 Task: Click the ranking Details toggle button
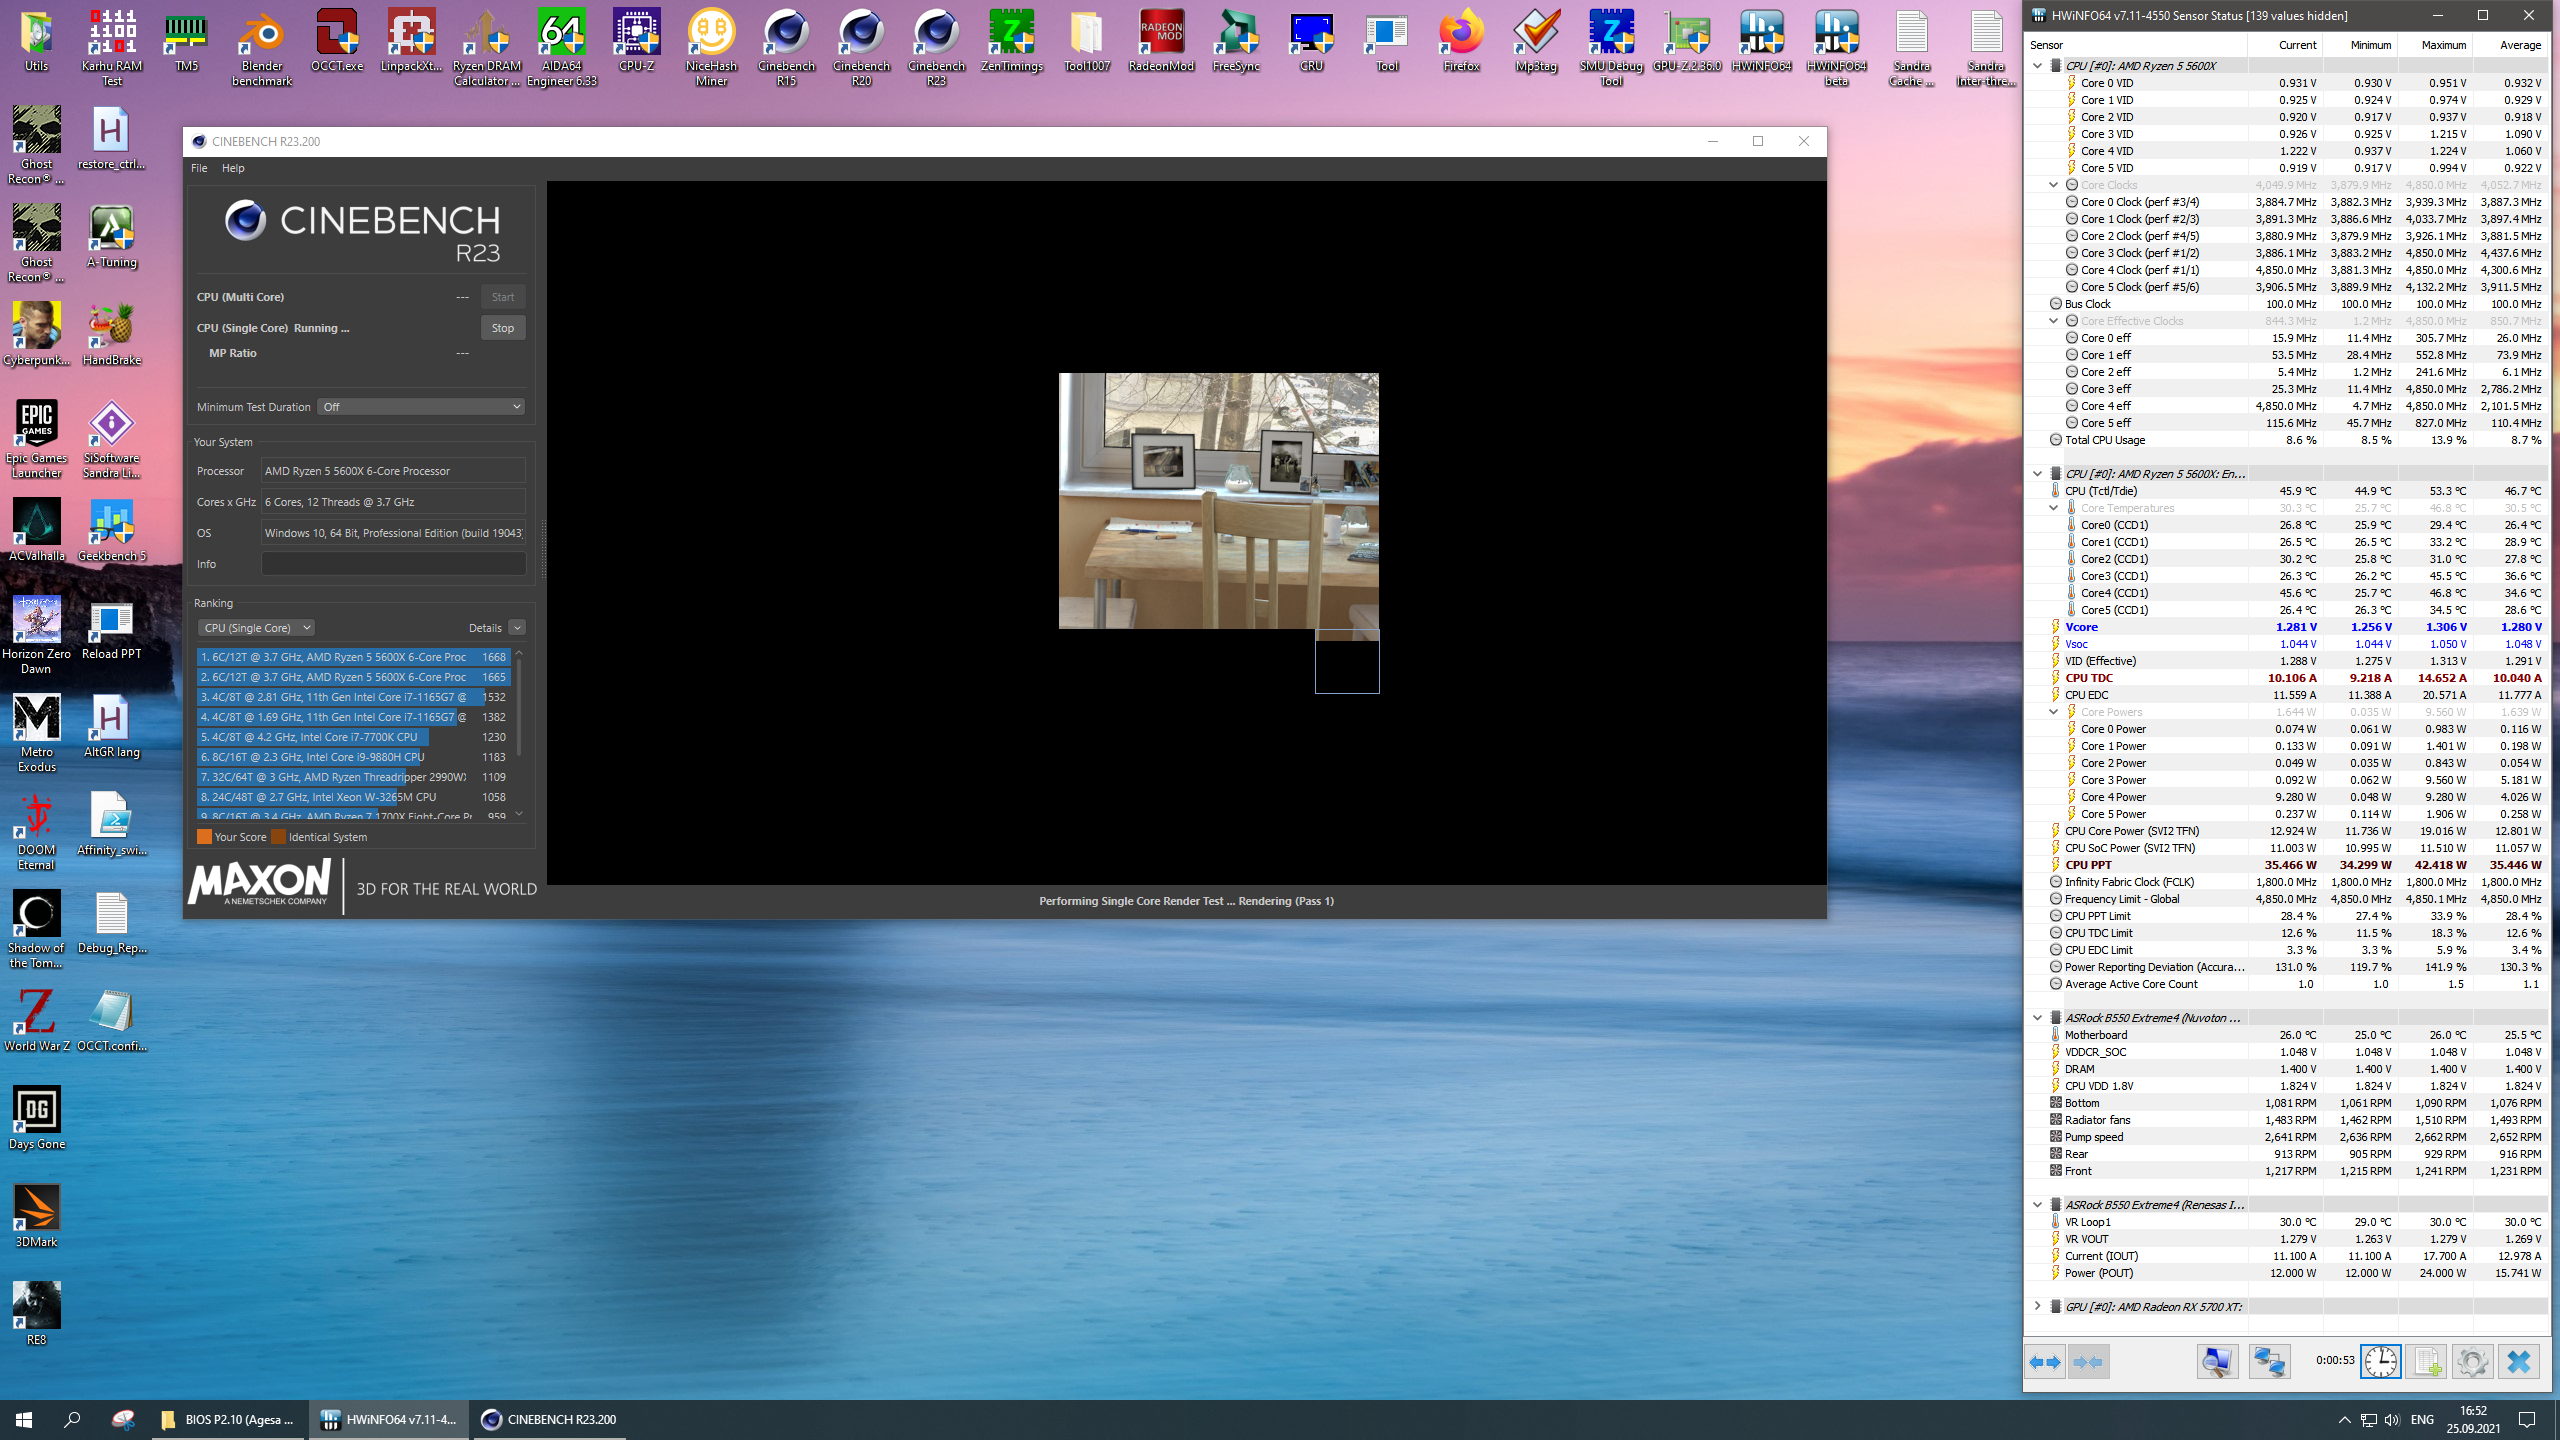[x=516, y=628]
